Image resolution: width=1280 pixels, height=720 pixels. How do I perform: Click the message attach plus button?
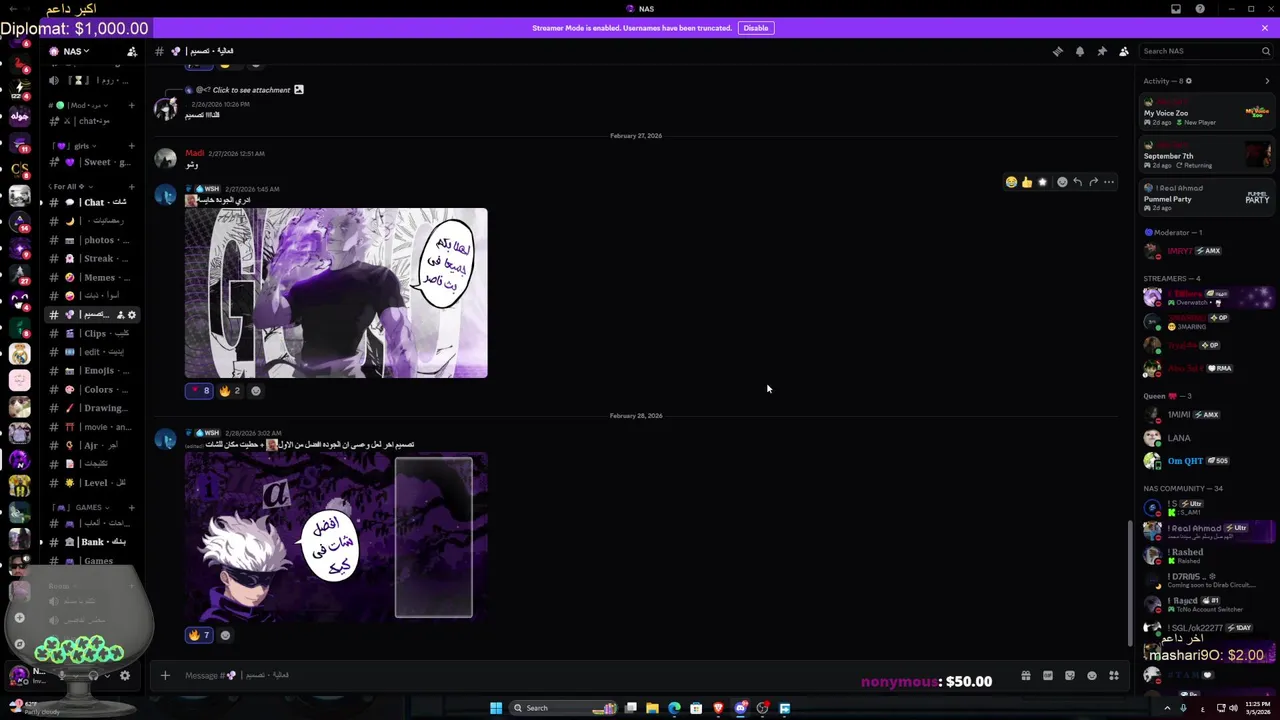point(165,676)
